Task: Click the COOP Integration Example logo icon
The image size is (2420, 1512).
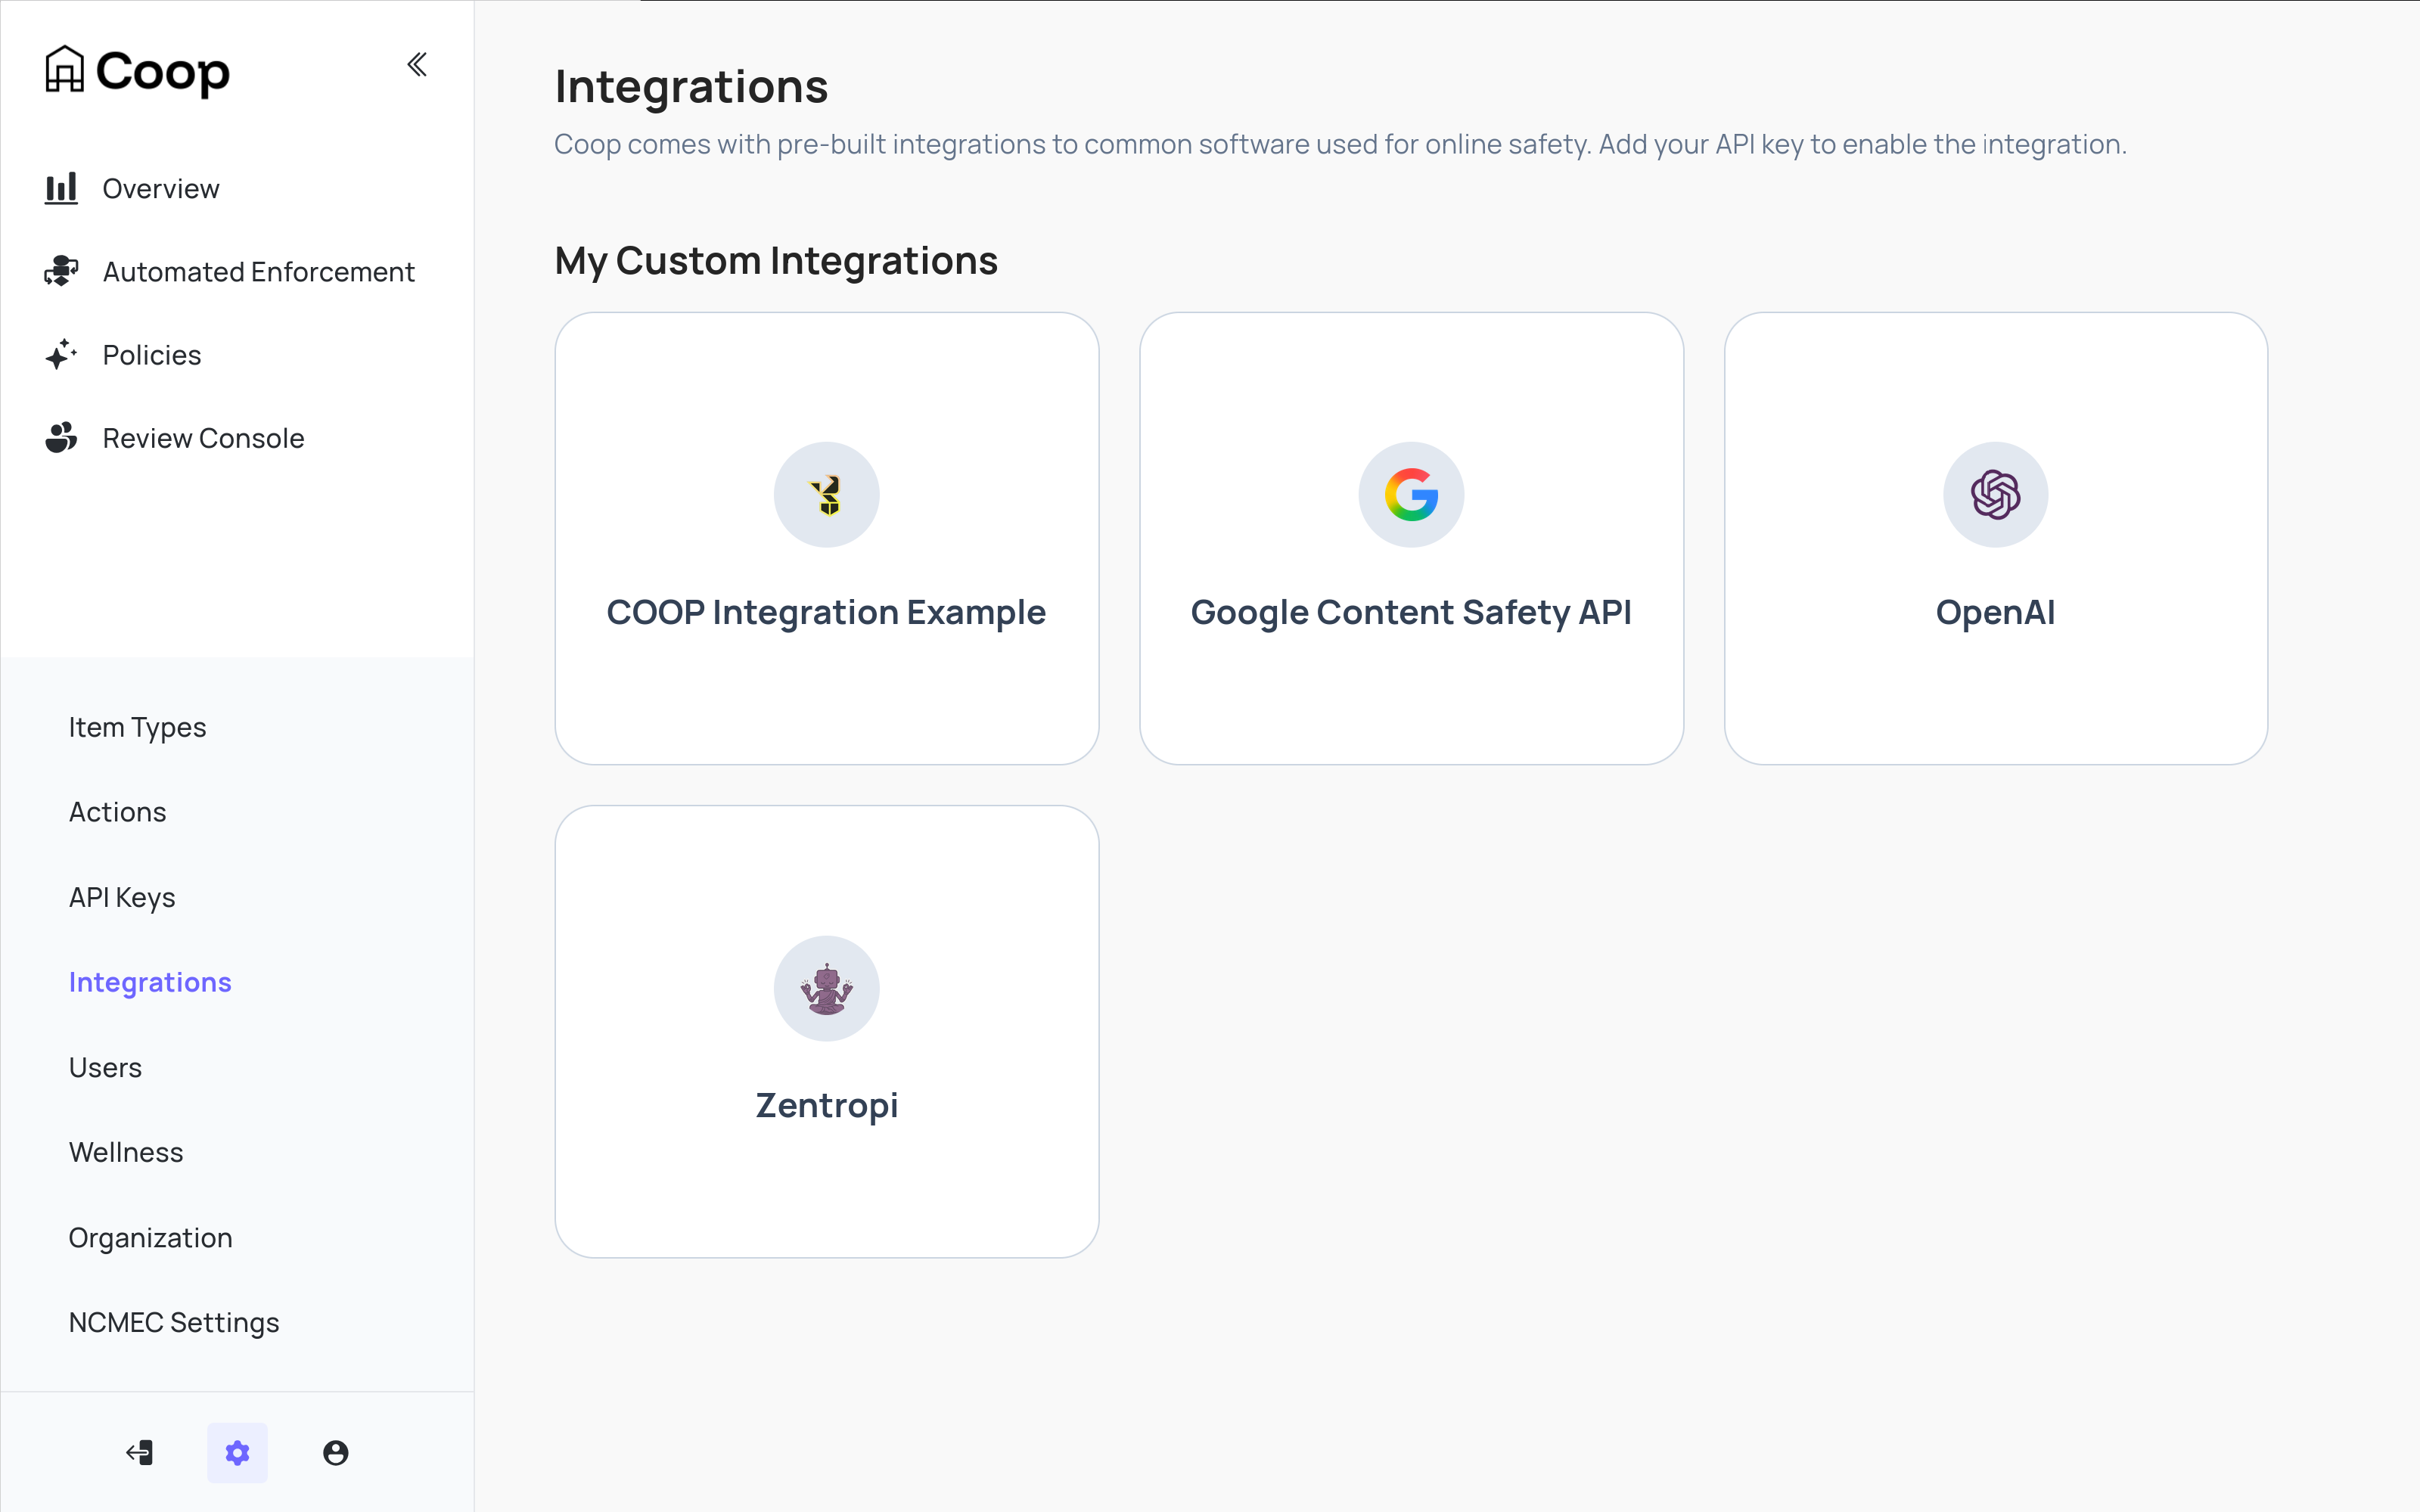Action: tap(827, 494)
